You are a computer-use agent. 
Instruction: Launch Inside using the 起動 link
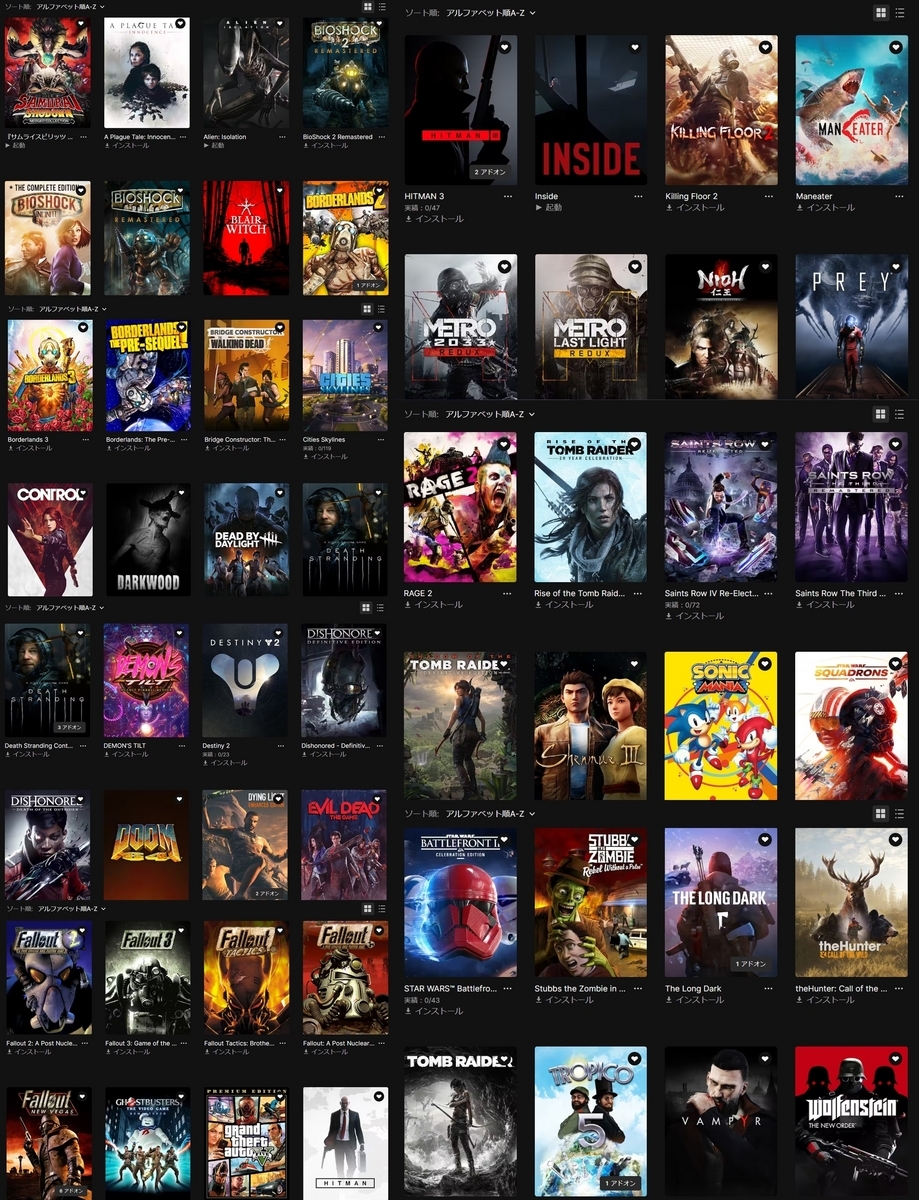548,207
